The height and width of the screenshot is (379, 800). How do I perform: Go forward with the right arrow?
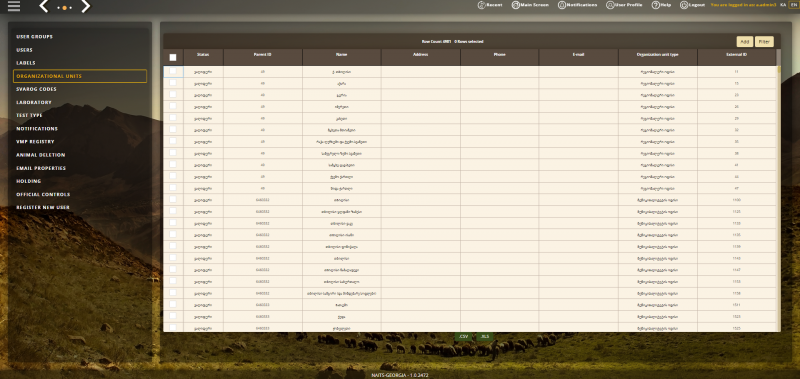point(85,6)
